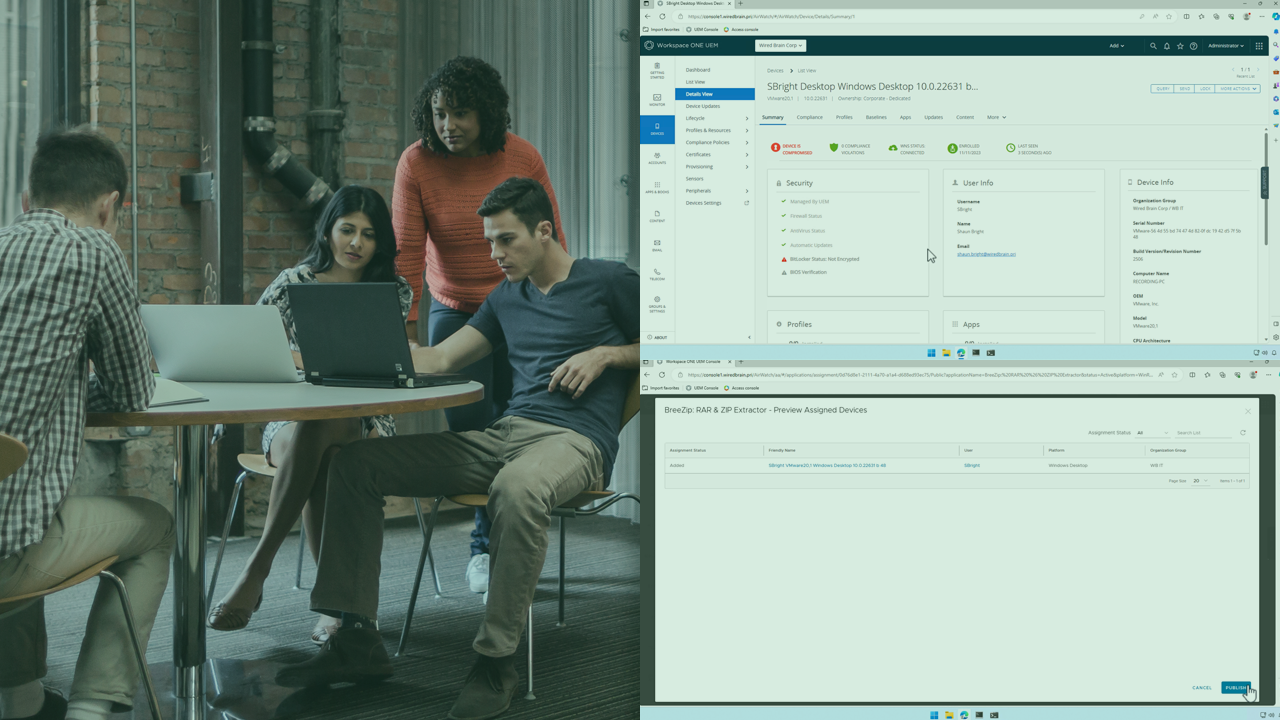Click the search magnifier in the UEM header
Viewport: 1280px width, 720px height.
[x=1153, y=46]
